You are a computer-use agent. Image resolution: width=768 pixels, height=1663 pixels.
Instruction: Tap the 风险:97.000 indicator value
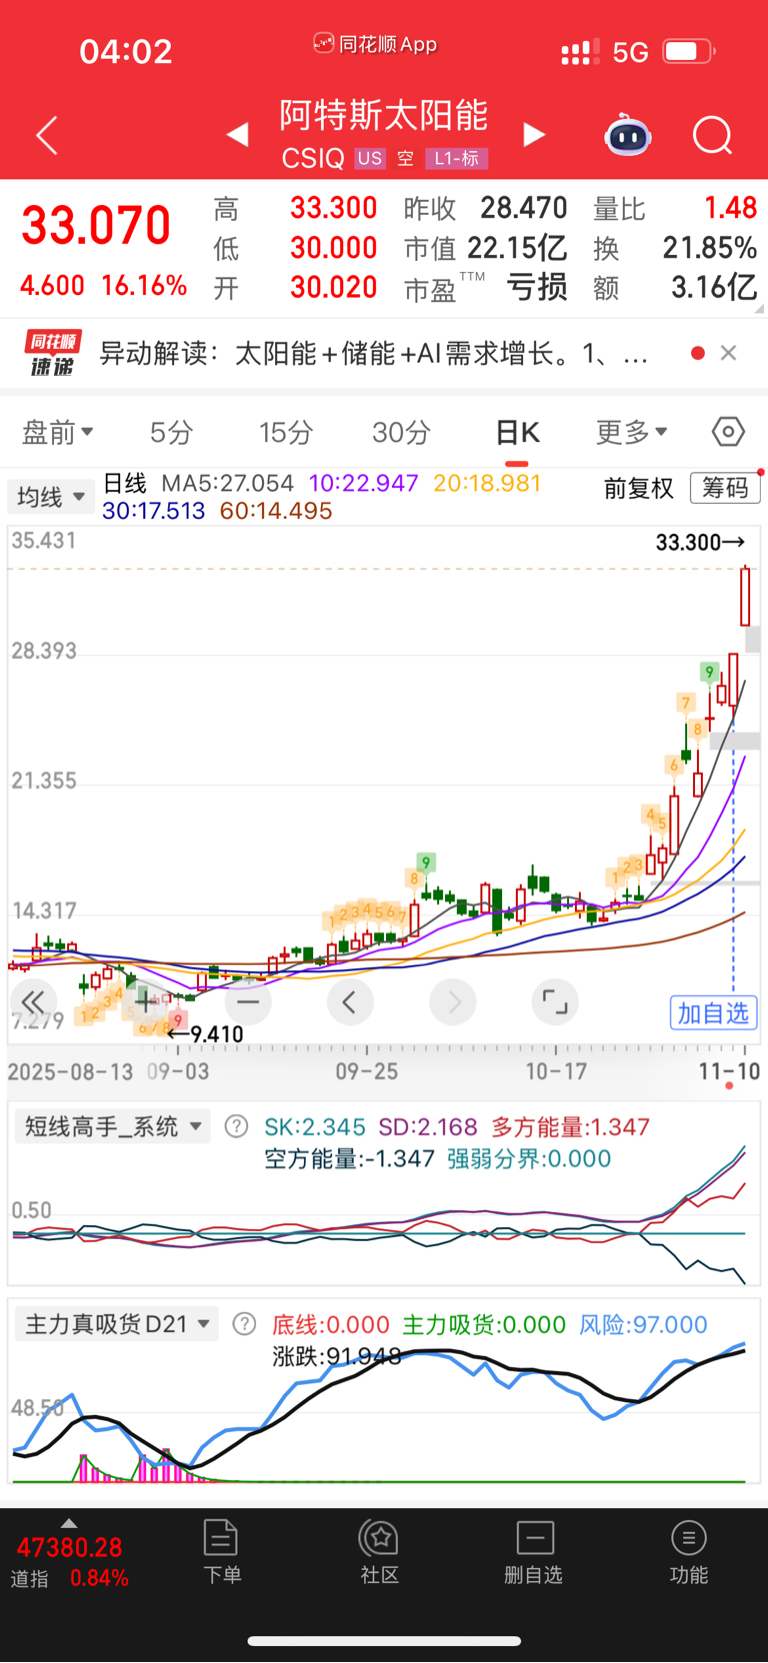(x=643, y=1325)
